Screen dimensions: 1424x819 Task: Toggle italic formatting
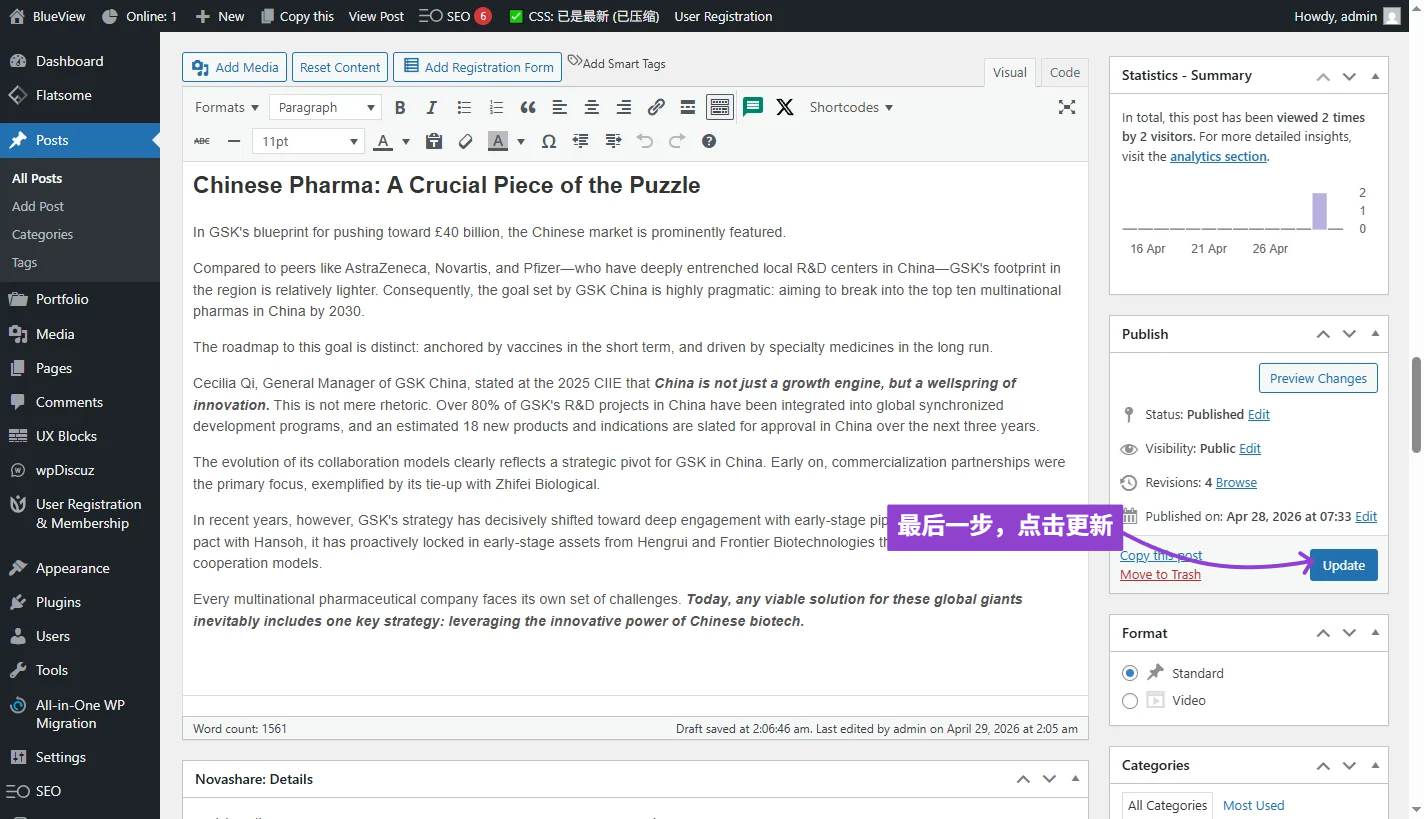coord(432,107)
